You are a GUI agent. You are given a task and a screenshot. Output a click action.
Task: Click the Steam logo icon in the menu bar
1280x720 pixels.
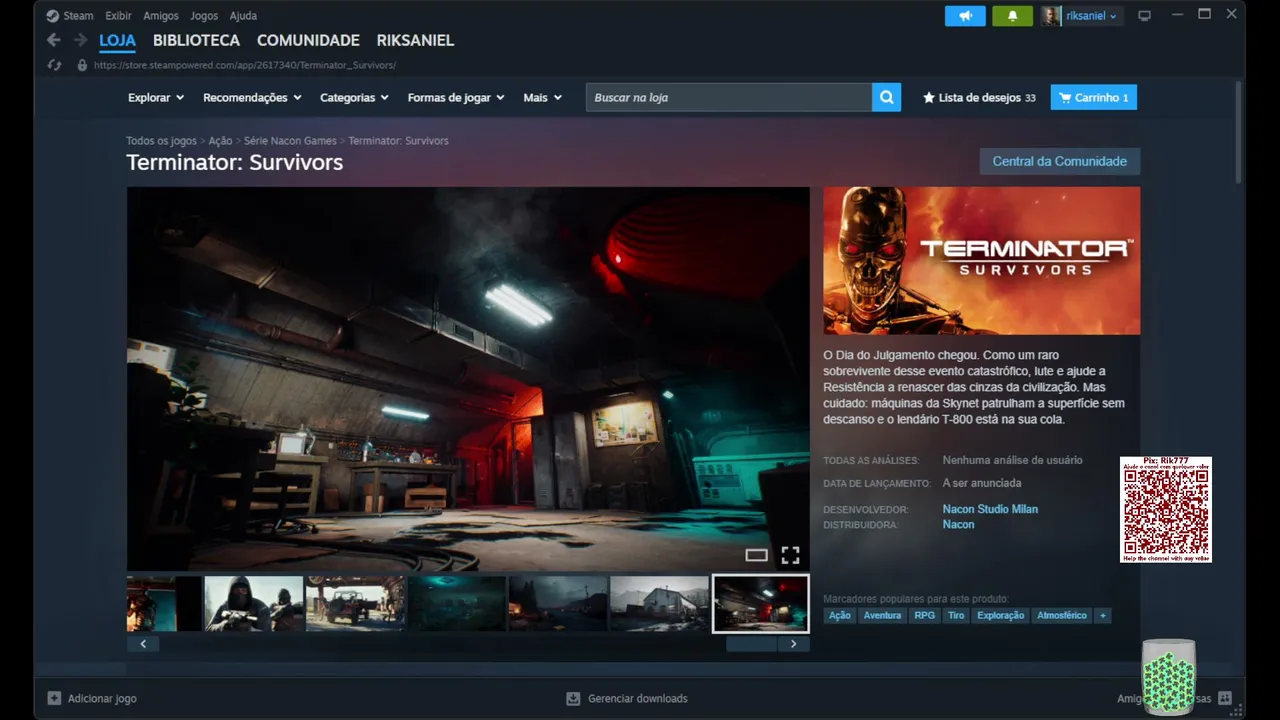tap(53, 16)
